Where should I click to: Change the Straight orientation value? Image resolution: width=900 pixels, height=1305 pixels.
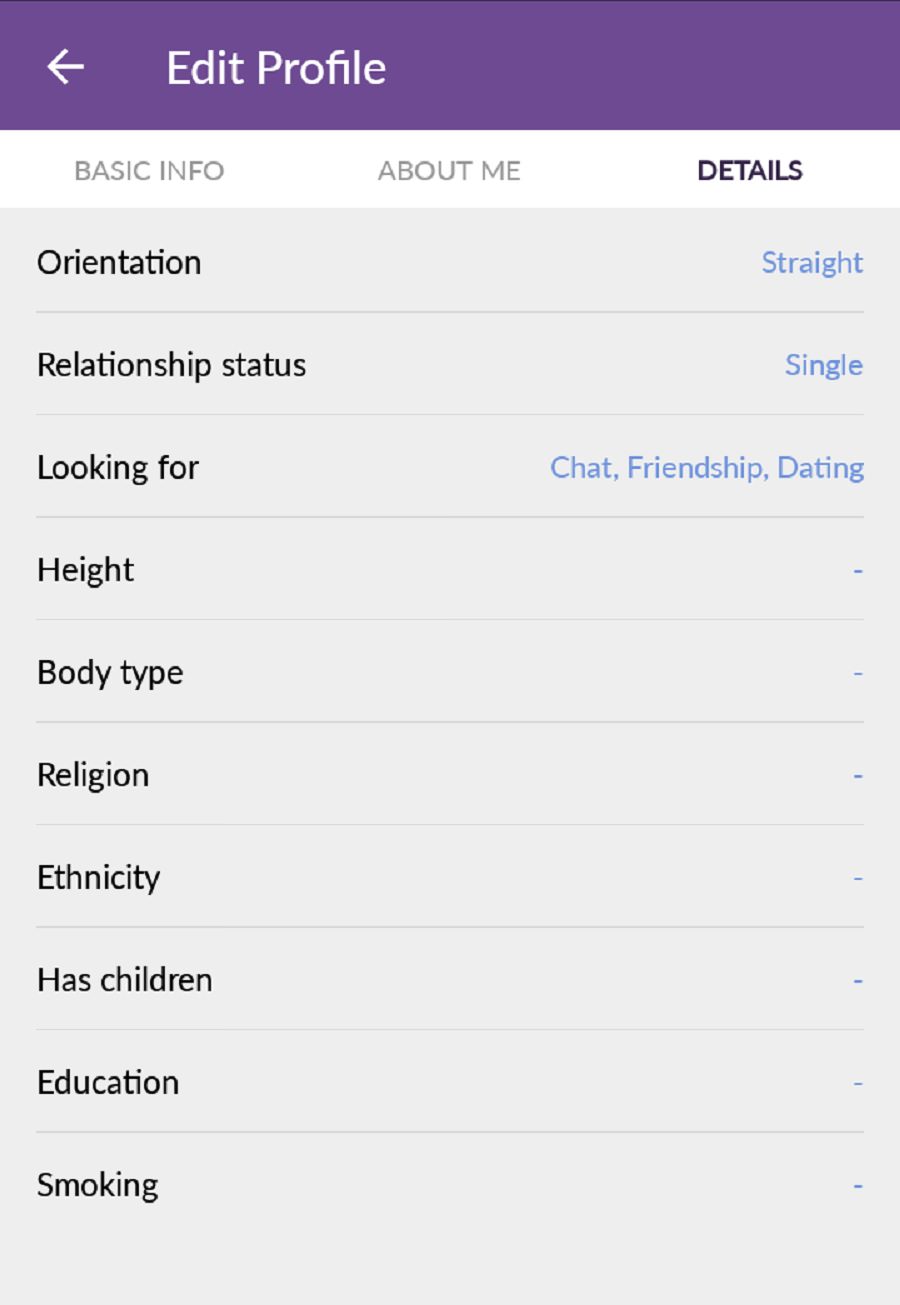coord(812,262)
